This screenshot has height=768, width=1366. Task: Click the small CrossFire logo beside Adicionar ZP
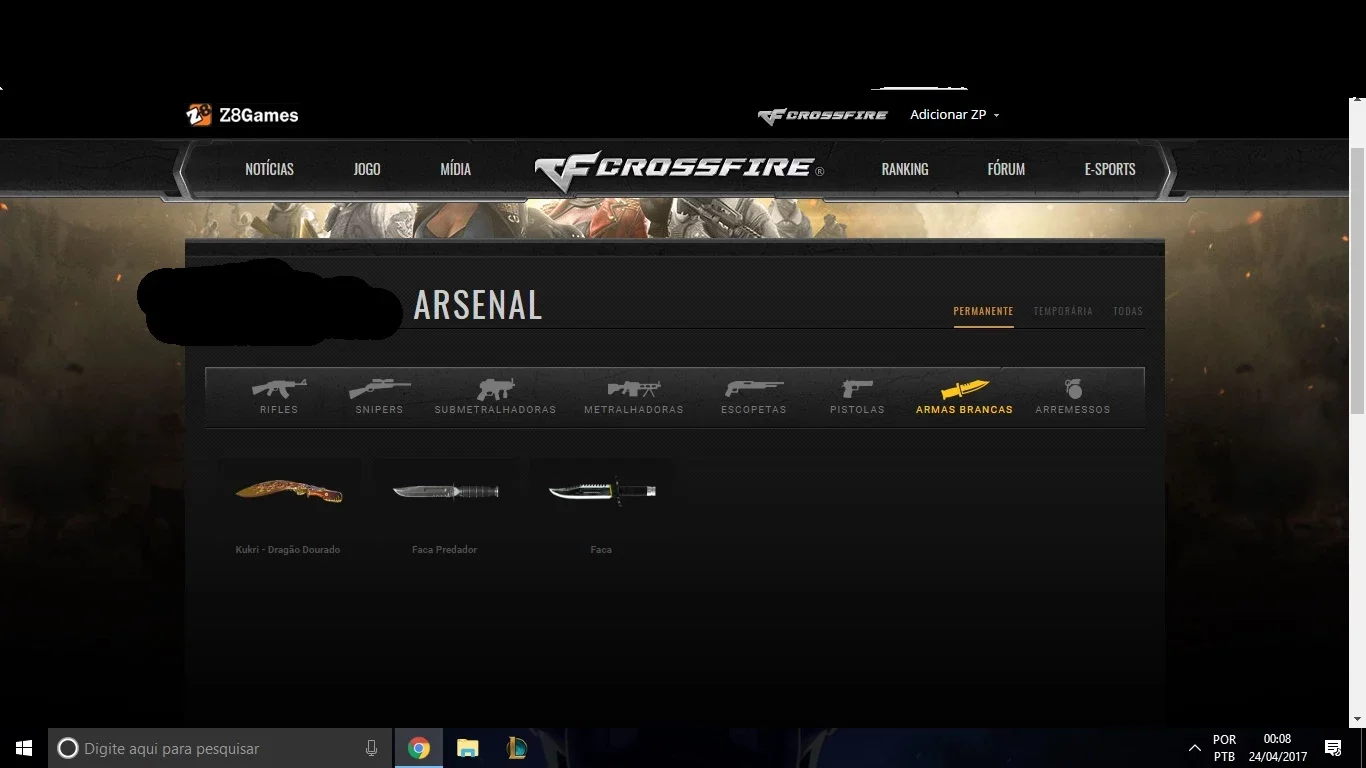(x=822, y=116)
